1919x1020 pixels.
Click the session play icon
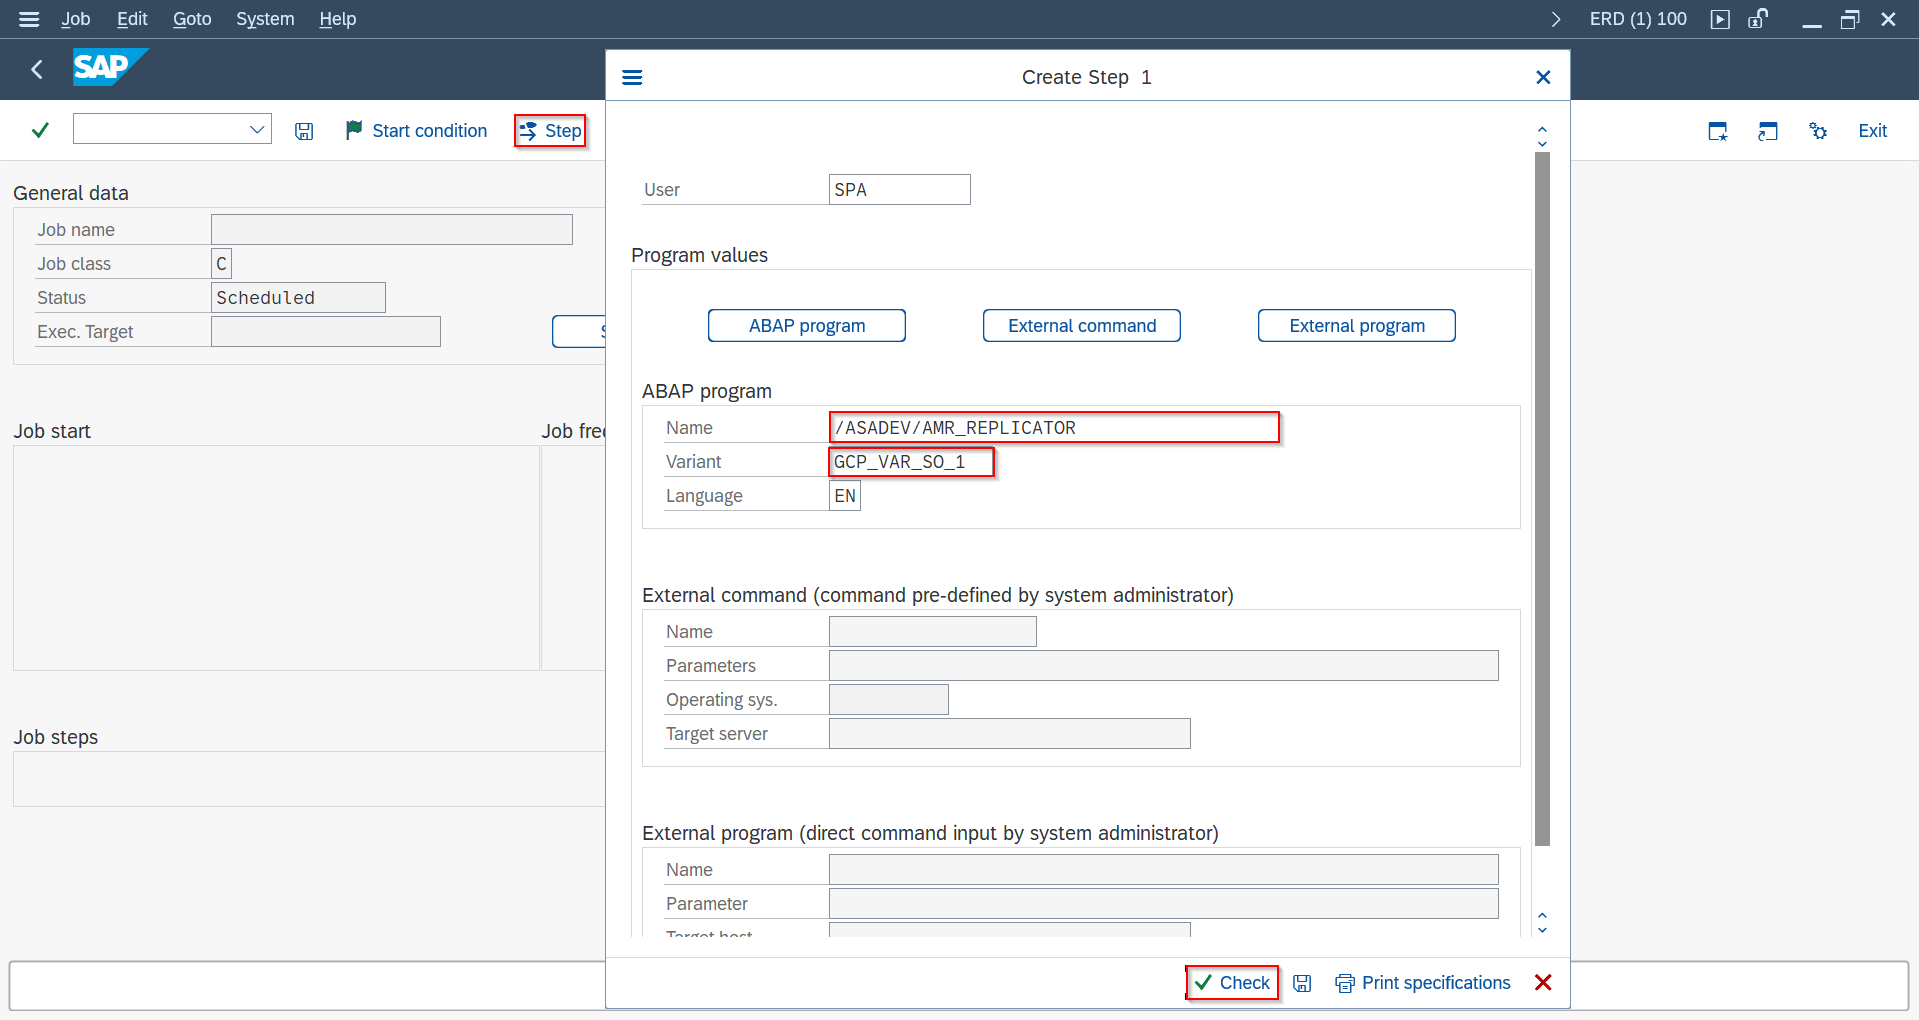[1720, 19]
